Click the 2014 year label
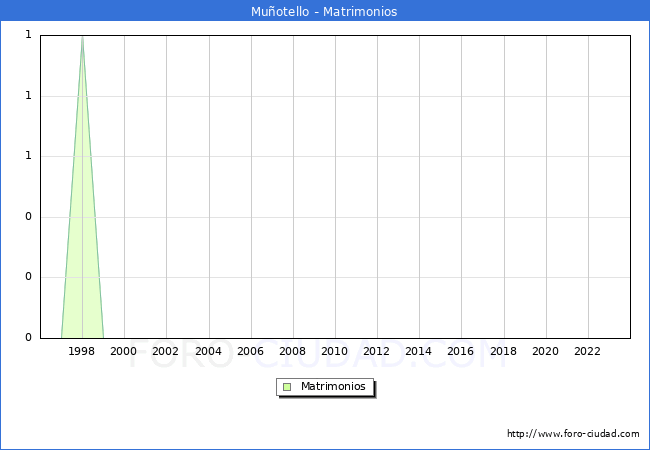The image size is (650, 450). click(419, 352)
